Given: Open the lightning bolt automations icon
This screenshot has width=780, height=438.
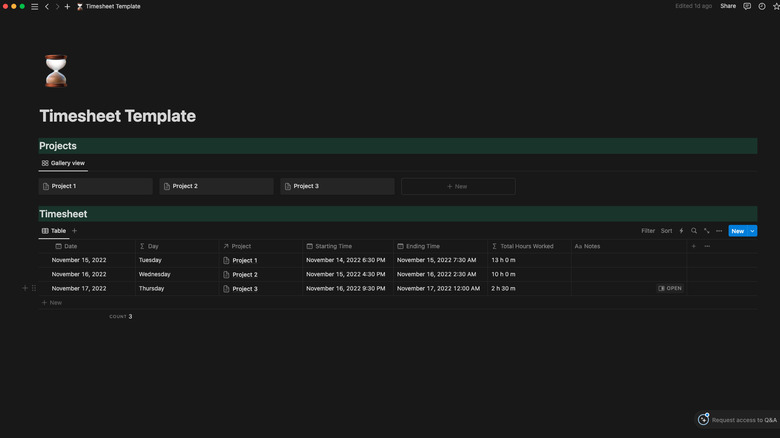Looking at the screenshot, I should click(682, 231).
